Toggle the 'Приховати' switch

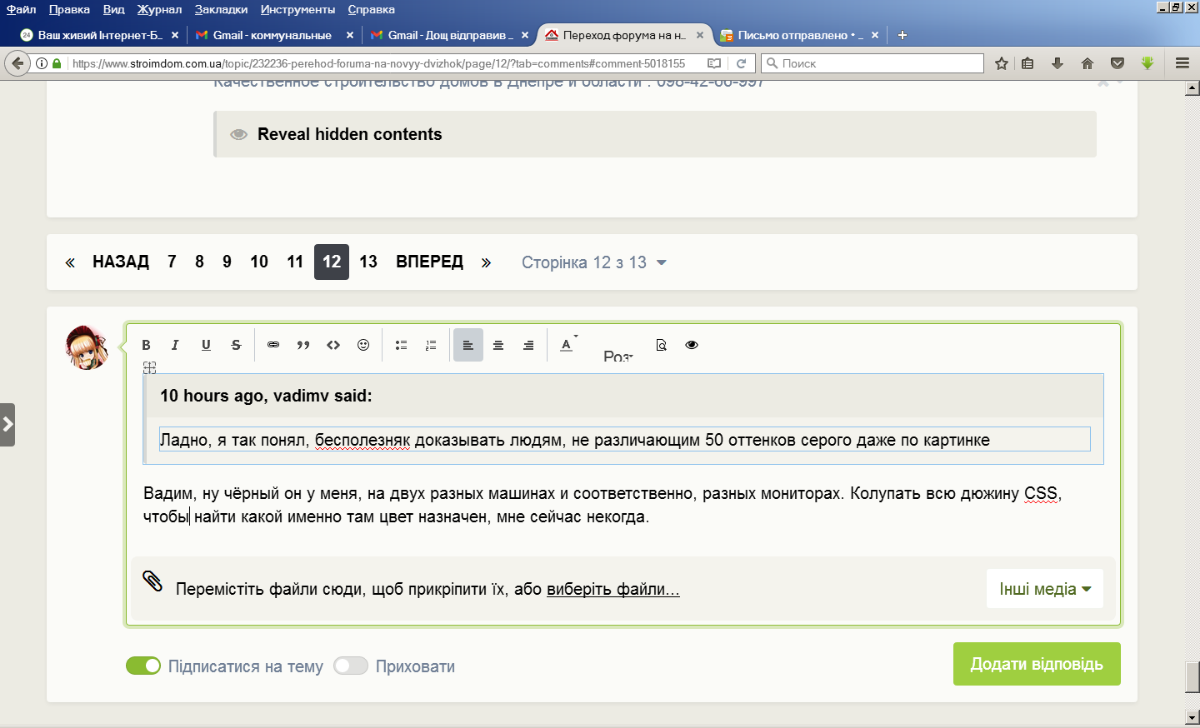click(x=351, y=666)
